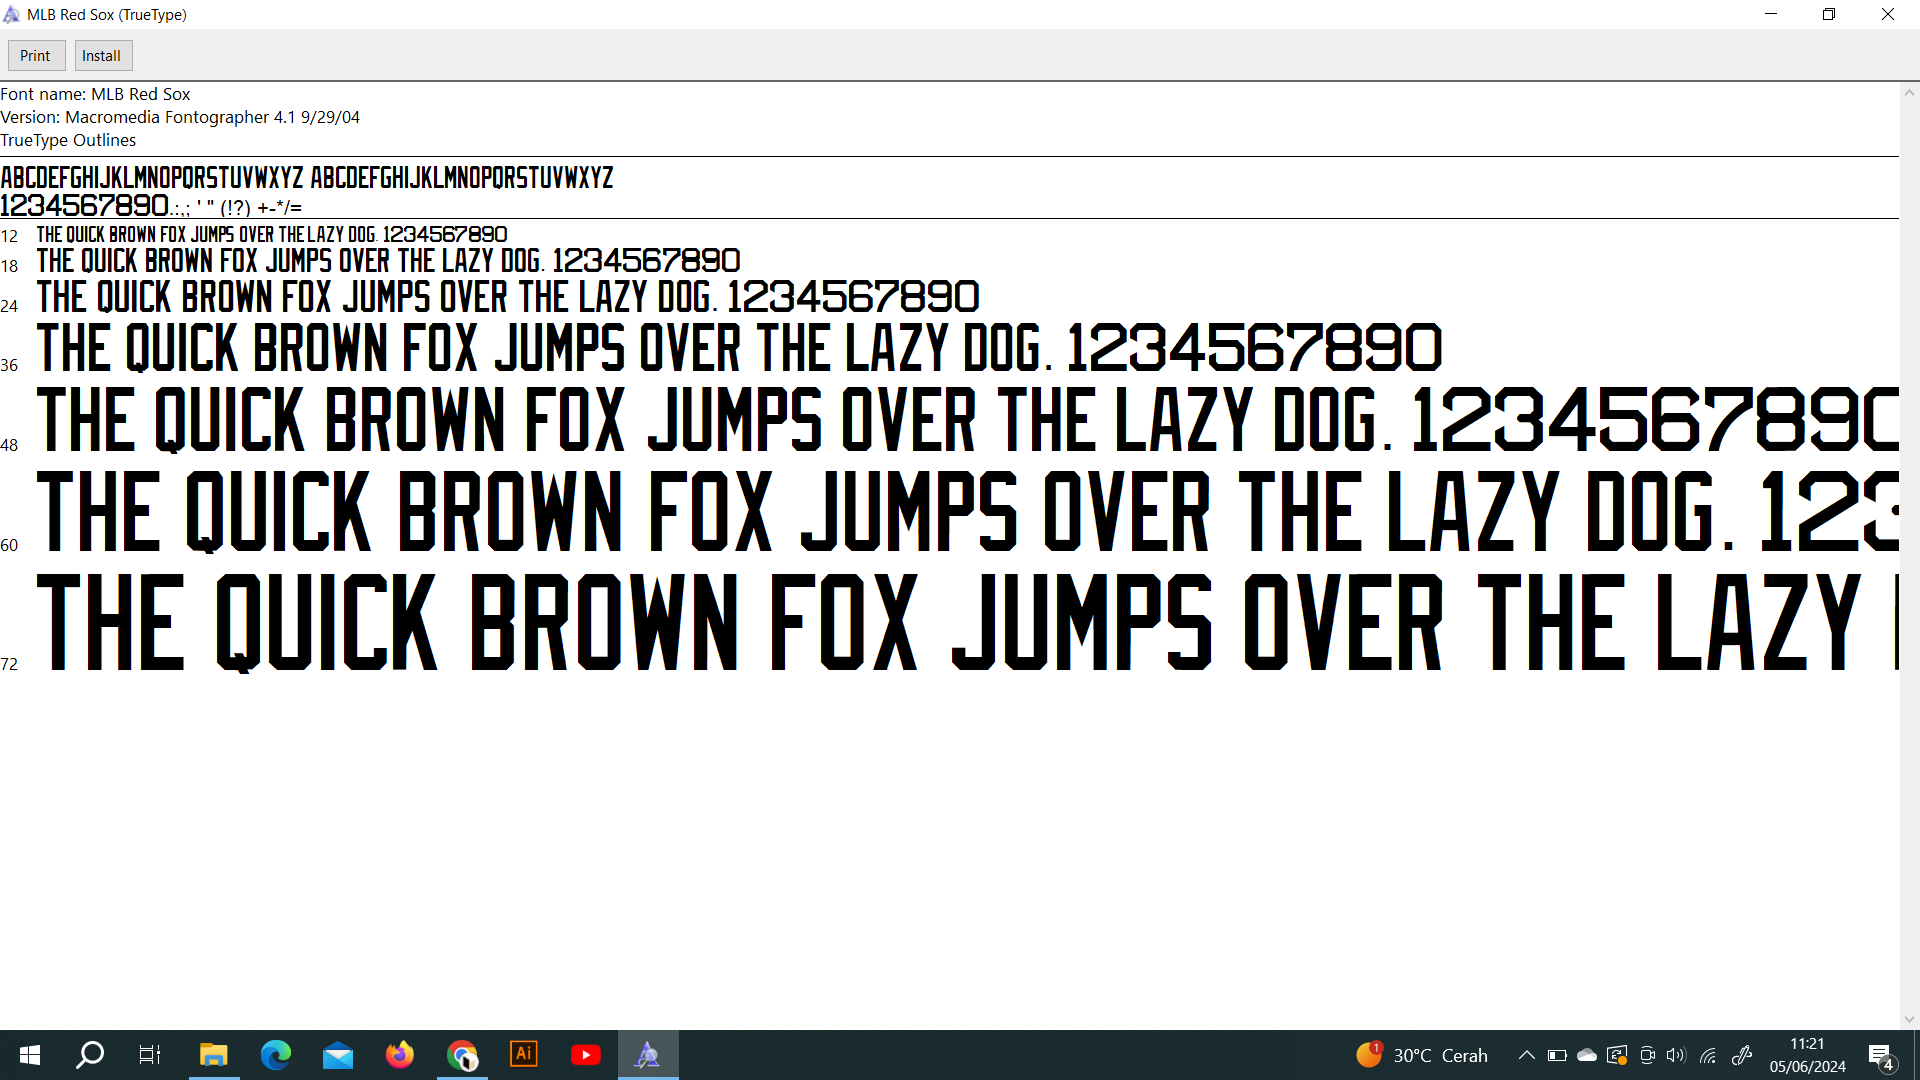Switch to the Google Chrome window
Image resolution: width=1920 pixels, height=1080 pixels.
point(462,1055)
